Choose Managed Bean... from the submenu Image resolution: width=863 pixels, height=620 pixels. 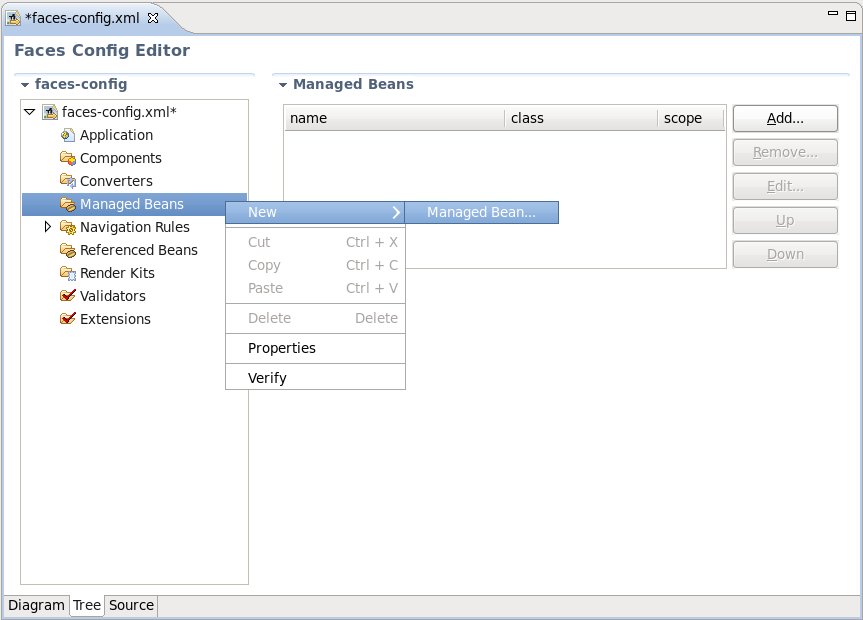(x=481, y=212)
